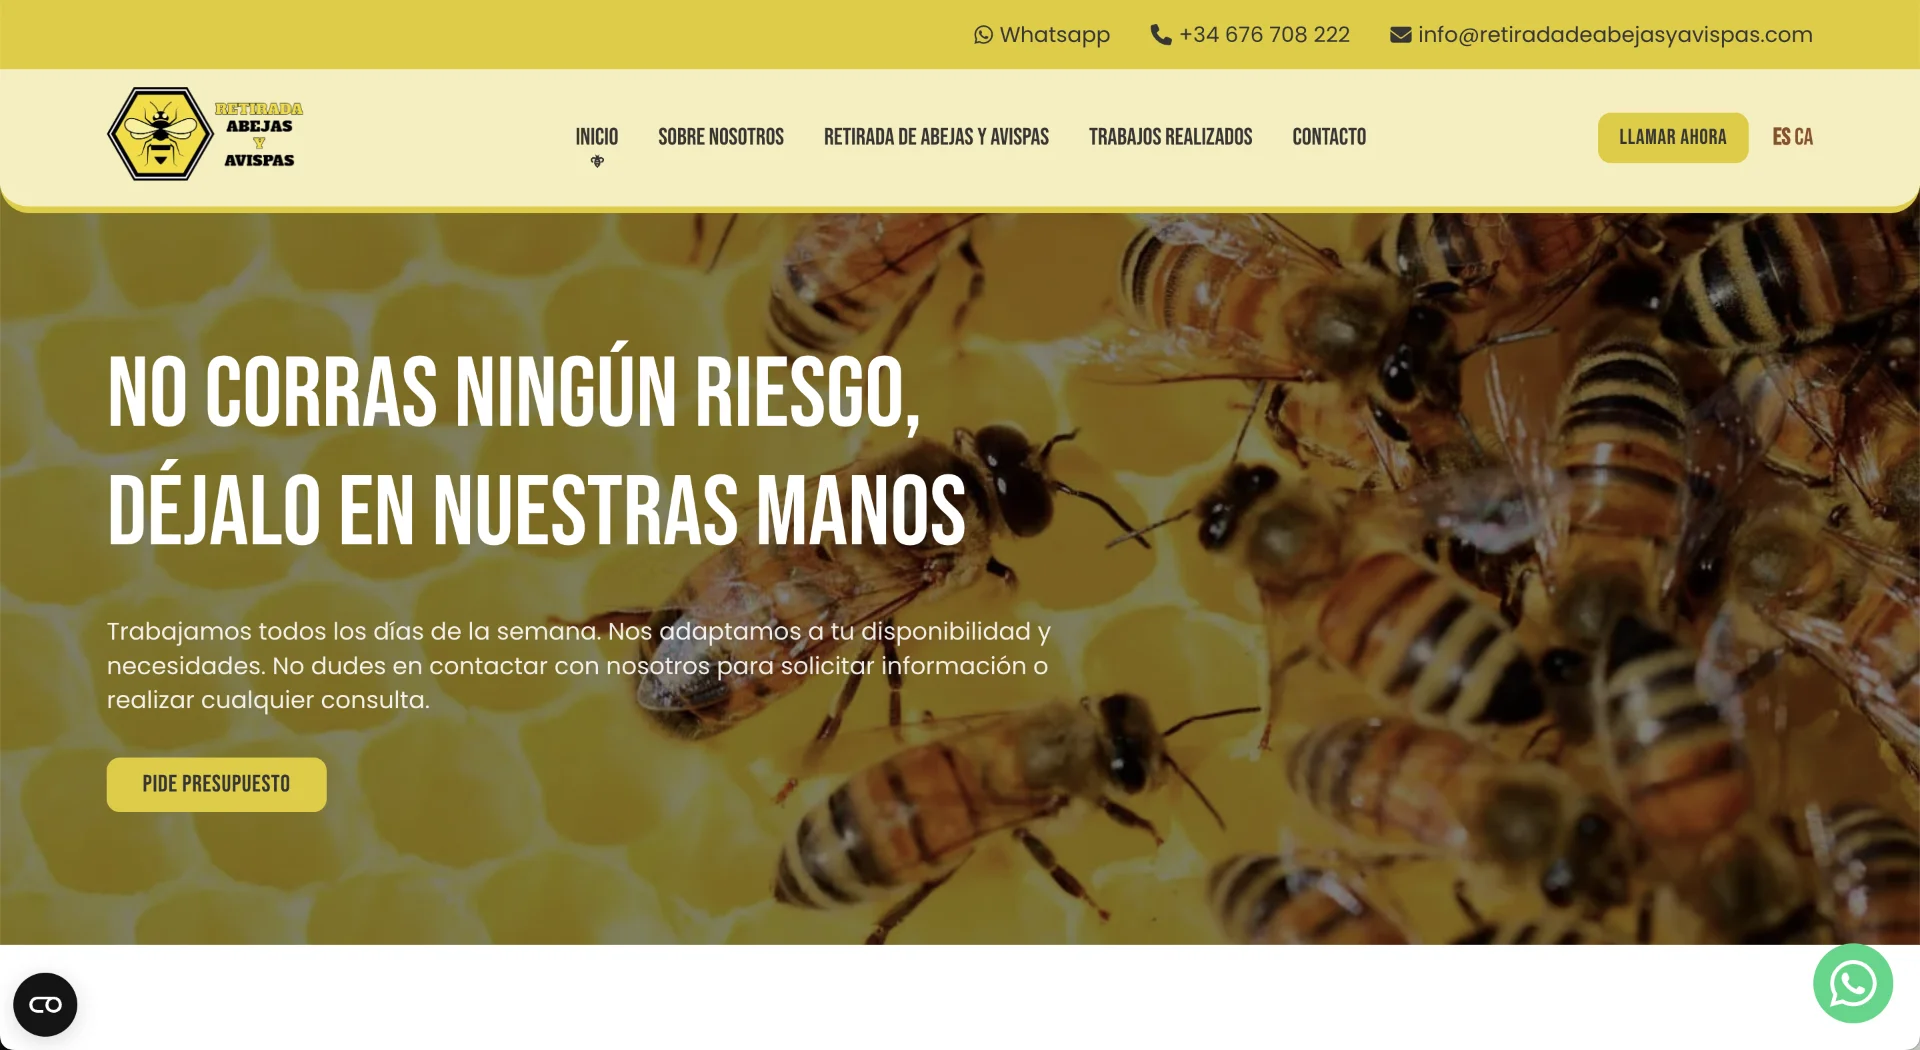The image size is (1920, 1050).
Task: Go to the INICIO menu item
Action: coord(596,136)
